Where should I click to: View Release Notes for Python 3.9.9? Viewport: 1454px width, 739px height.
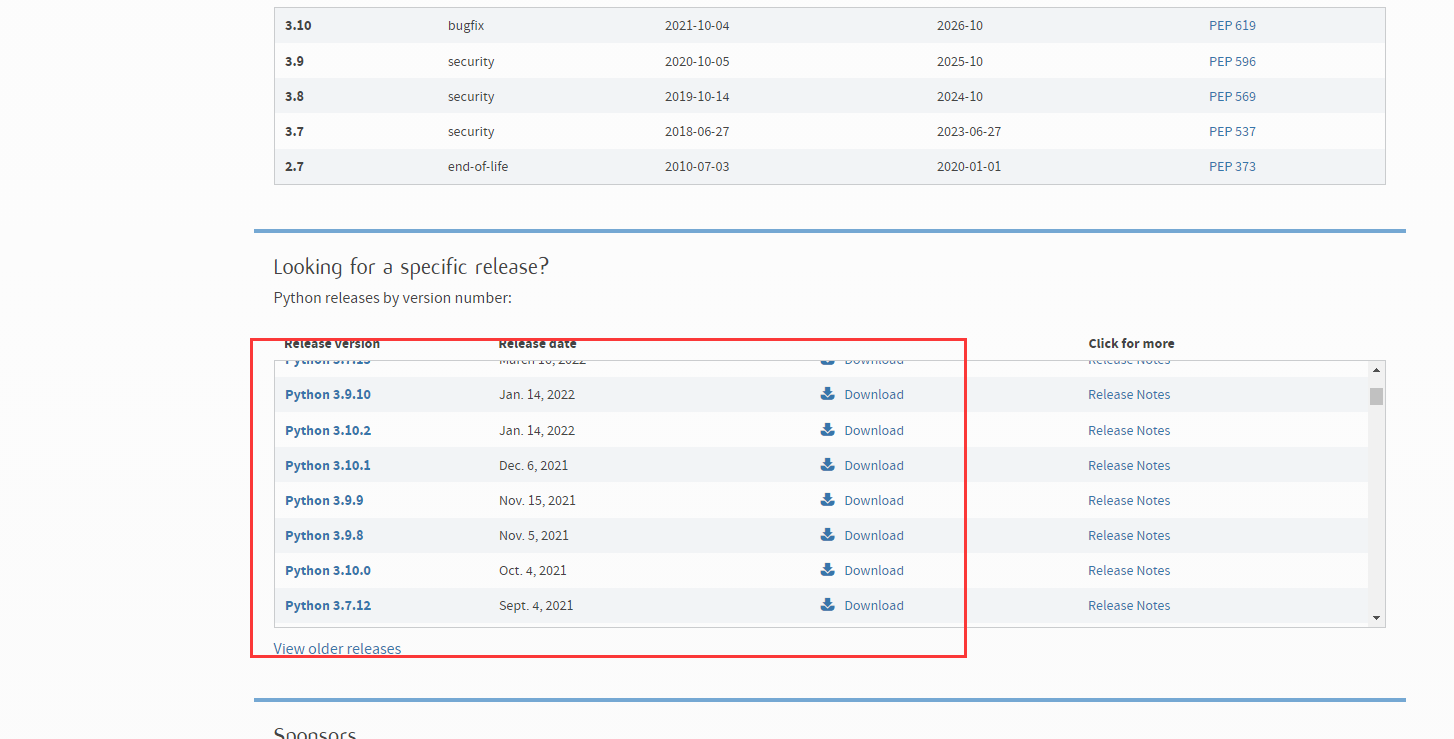1129,501
